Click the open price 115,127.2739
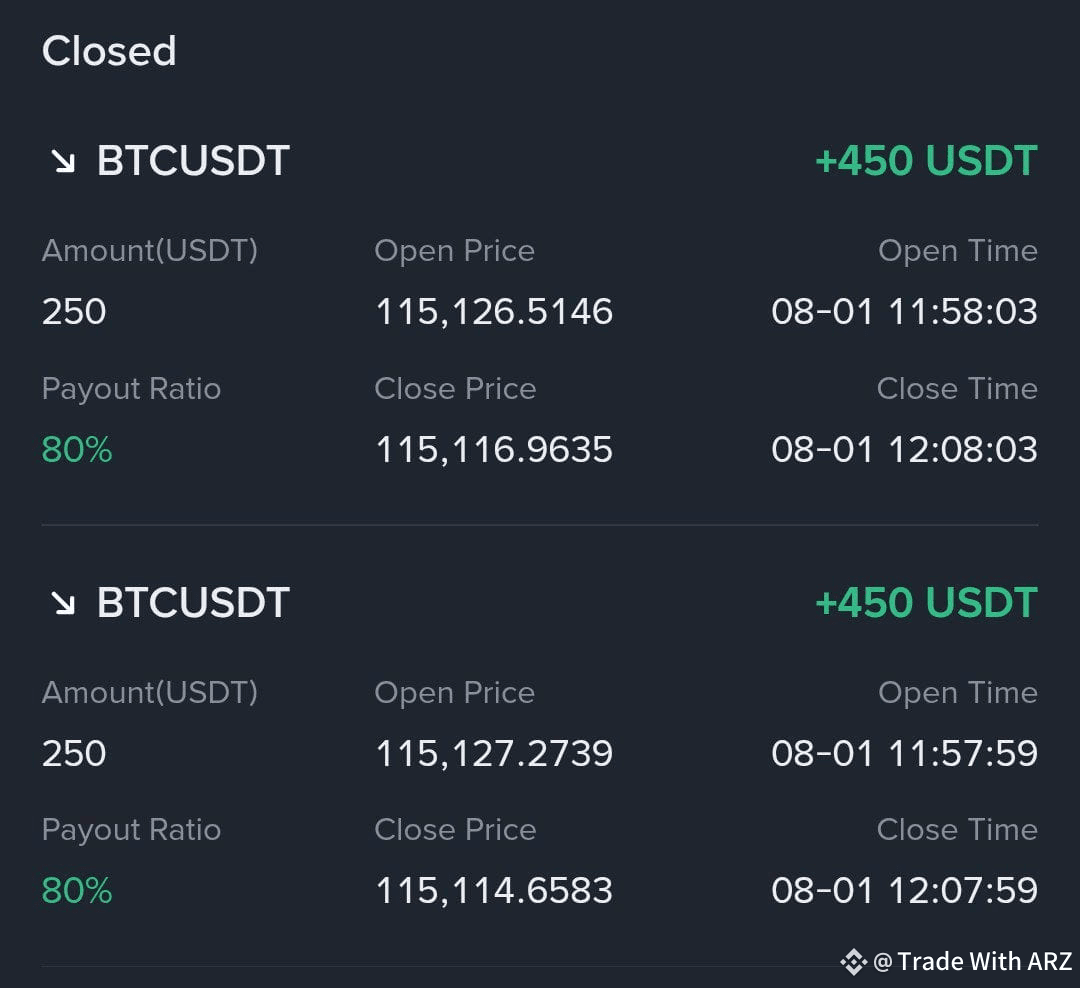Viewport: 1080px width, 988px height. [494, 753]
